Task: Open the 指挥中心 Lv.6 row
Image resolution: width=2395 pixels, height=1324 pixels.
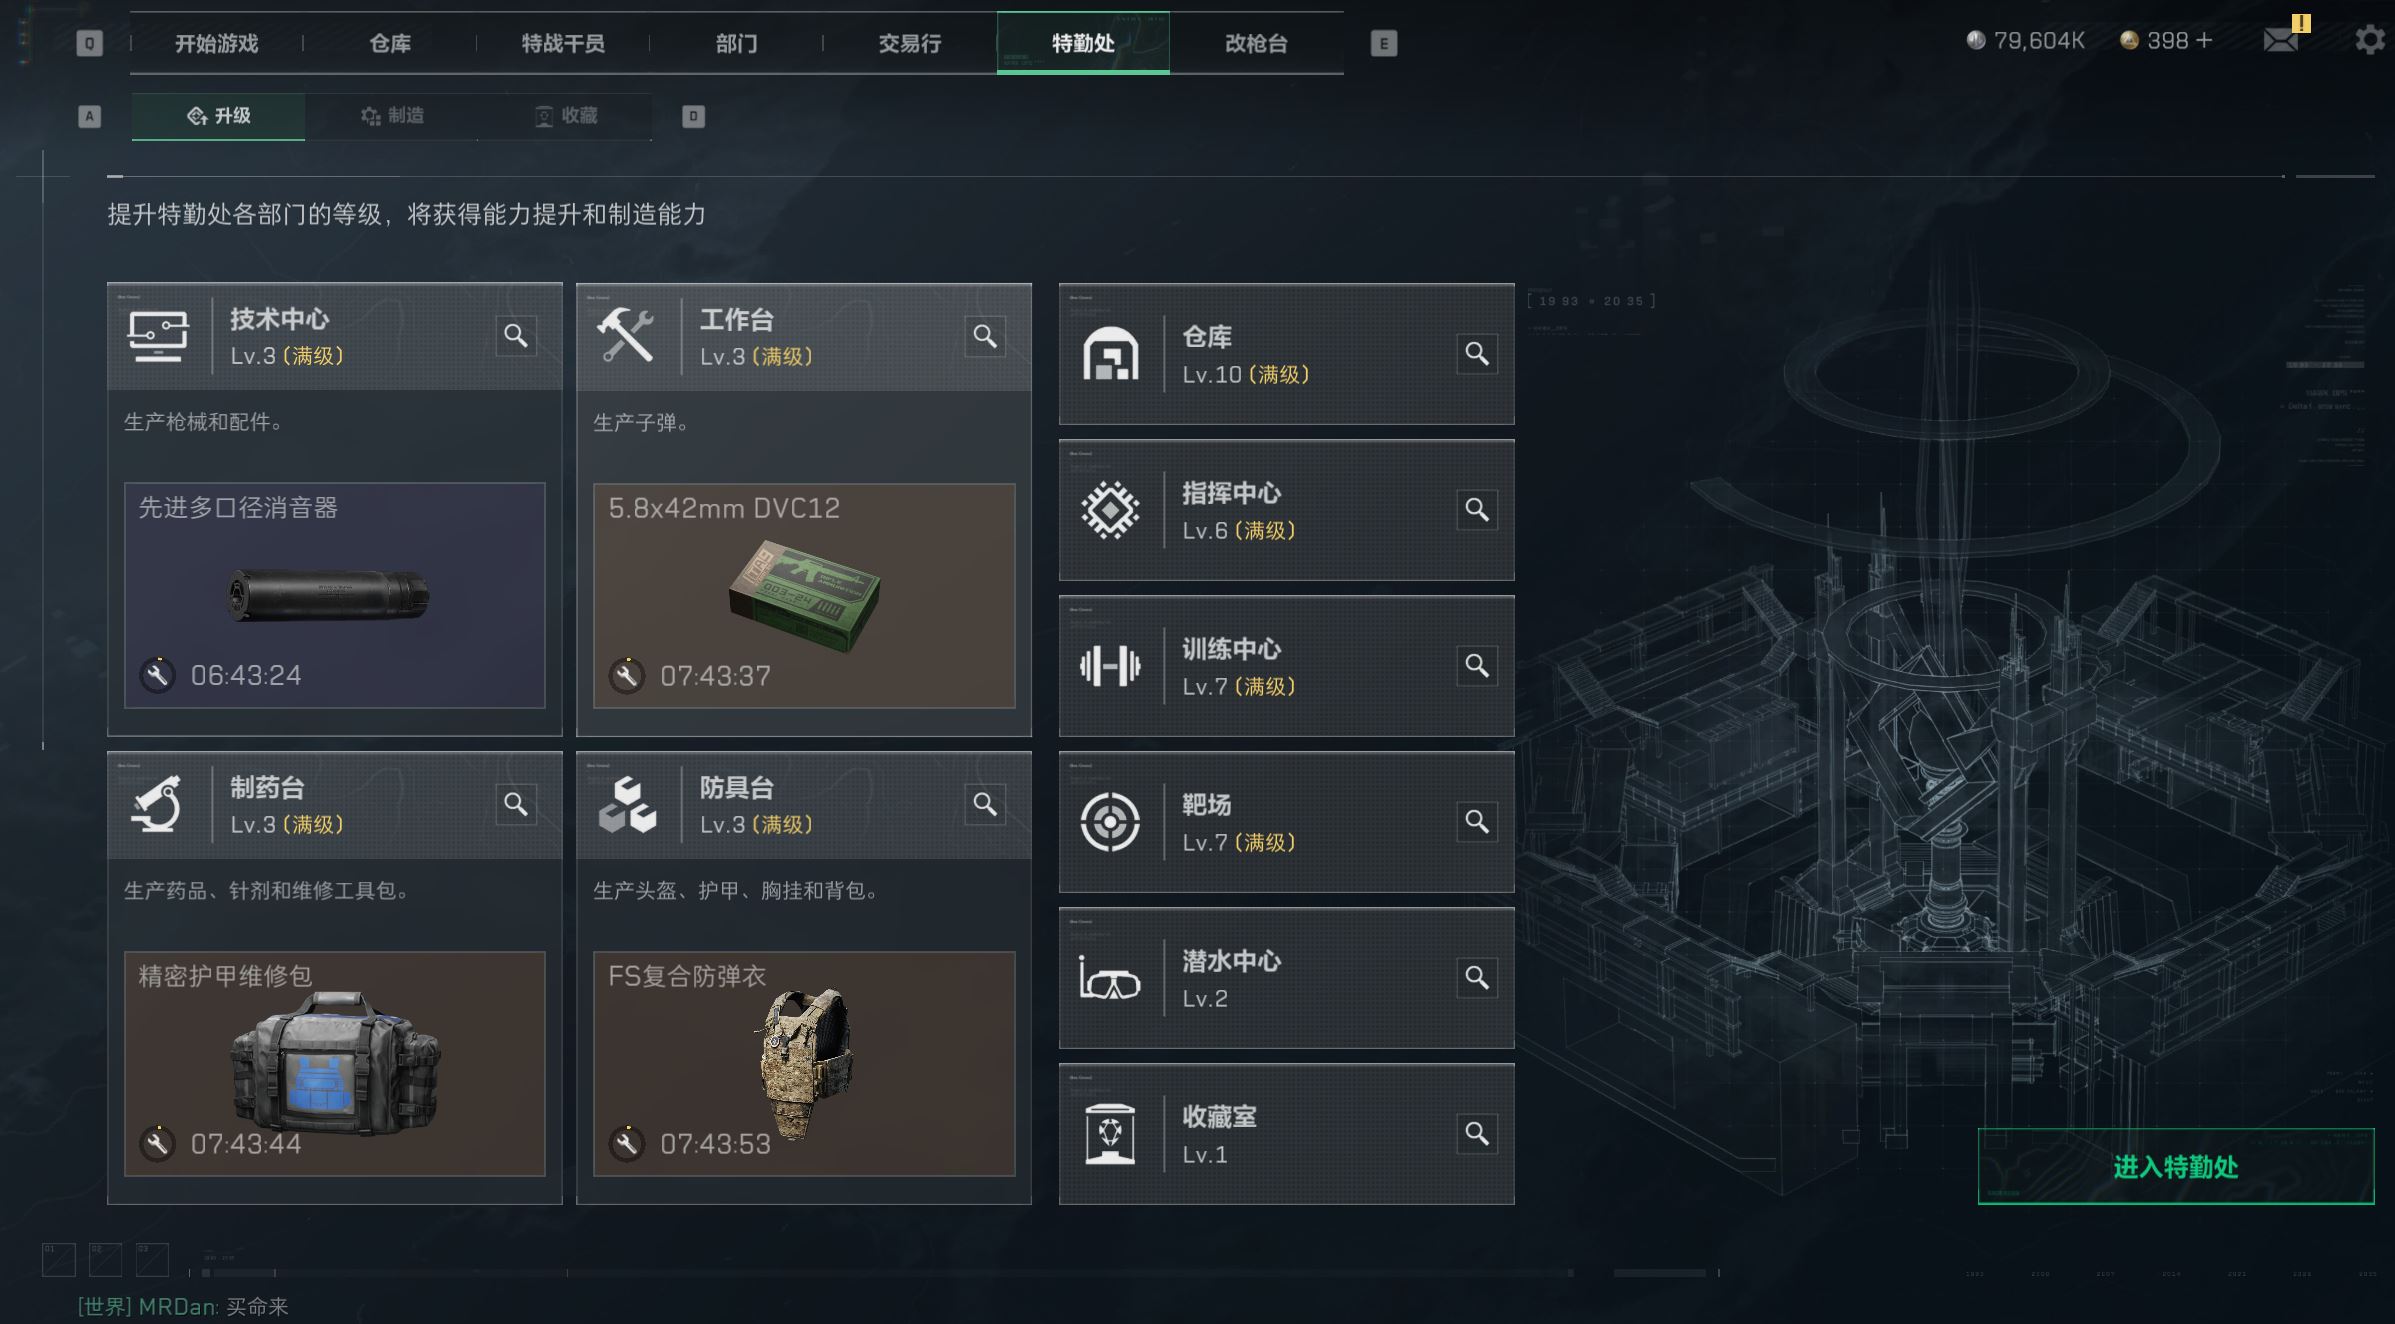Action: pyautogui.click(x=1287, y=510)
